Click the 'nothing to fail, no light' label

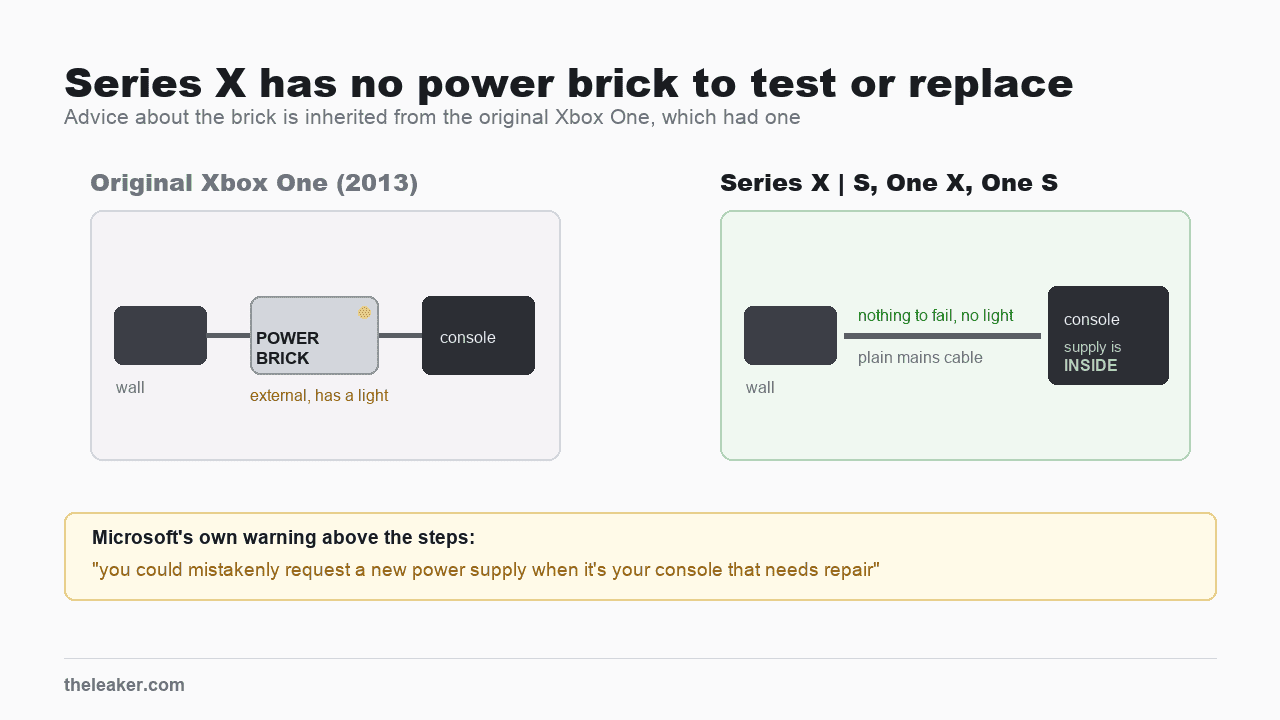[936, 316]
